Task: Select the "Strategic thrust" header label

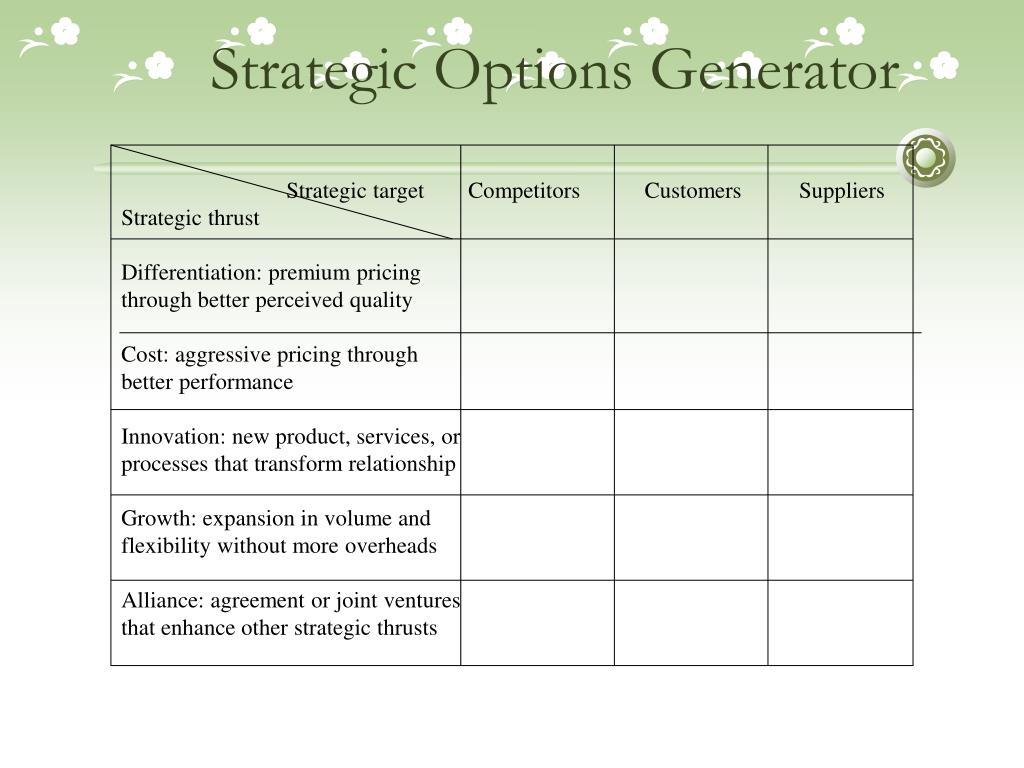Action: 190,218
